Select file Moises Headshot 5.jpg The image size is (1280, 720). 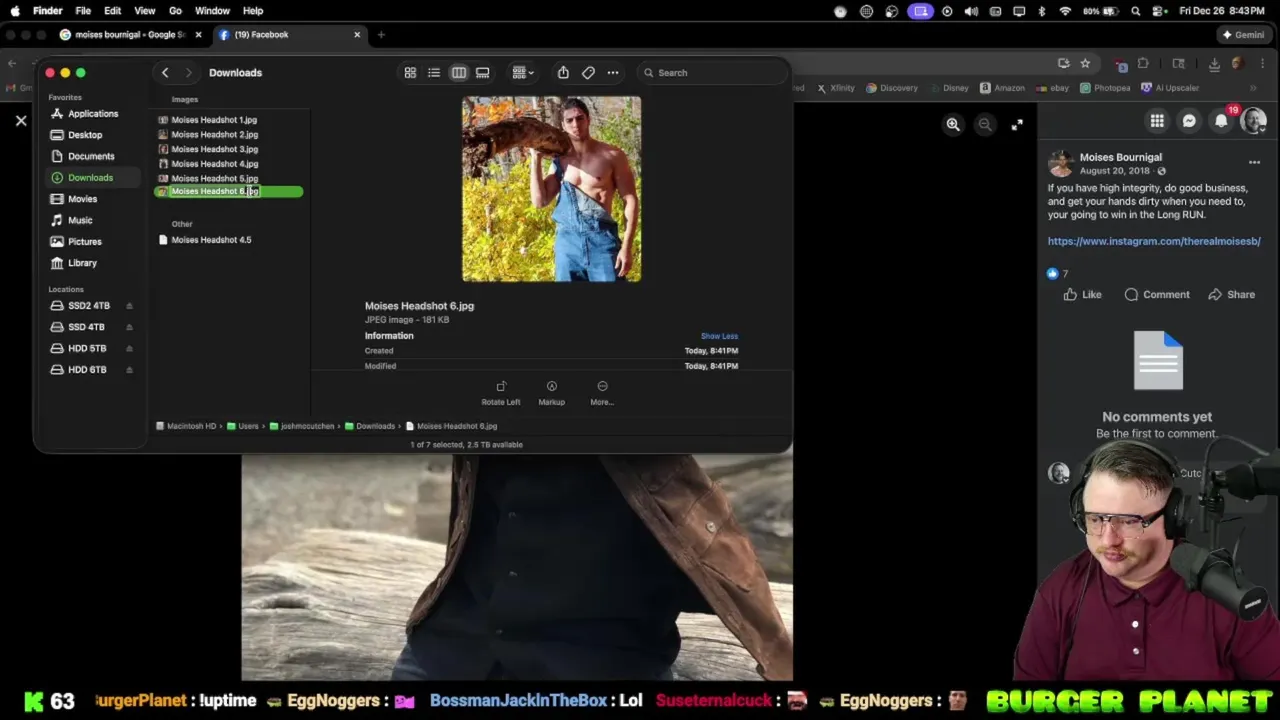click(213, 178)
